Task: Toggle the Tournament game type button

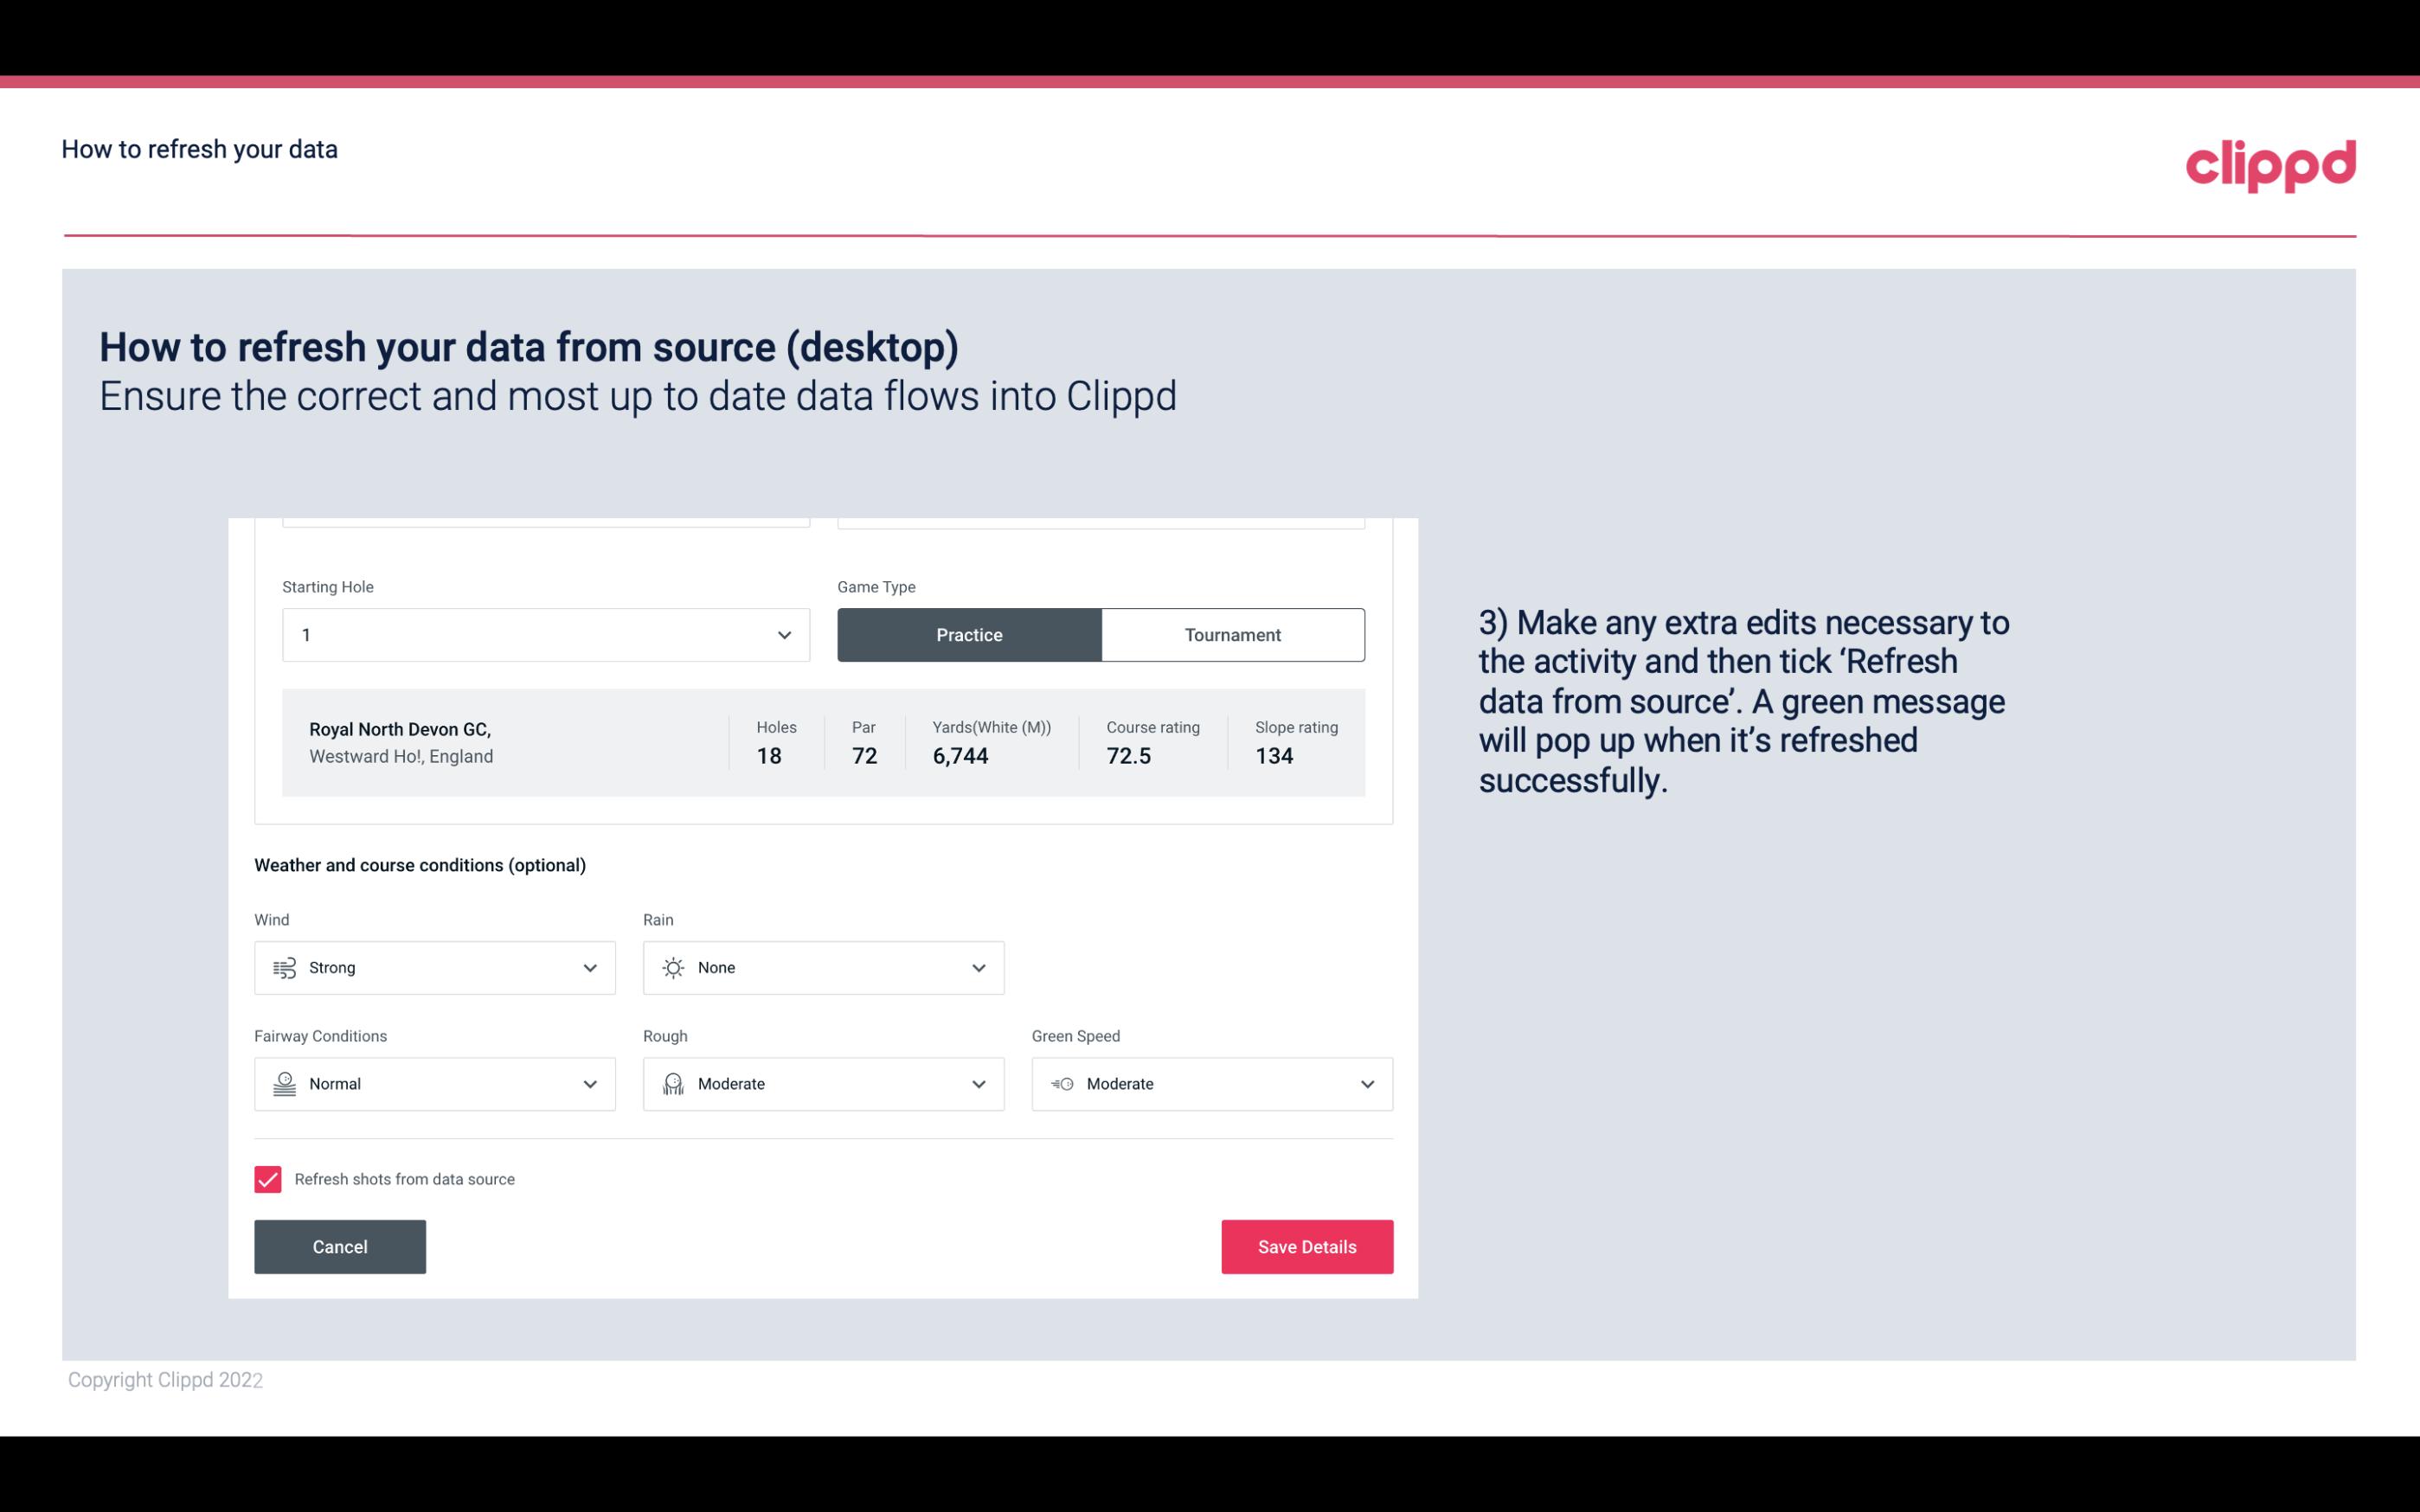Action: pyautogui.click(x=1232, y=634)
